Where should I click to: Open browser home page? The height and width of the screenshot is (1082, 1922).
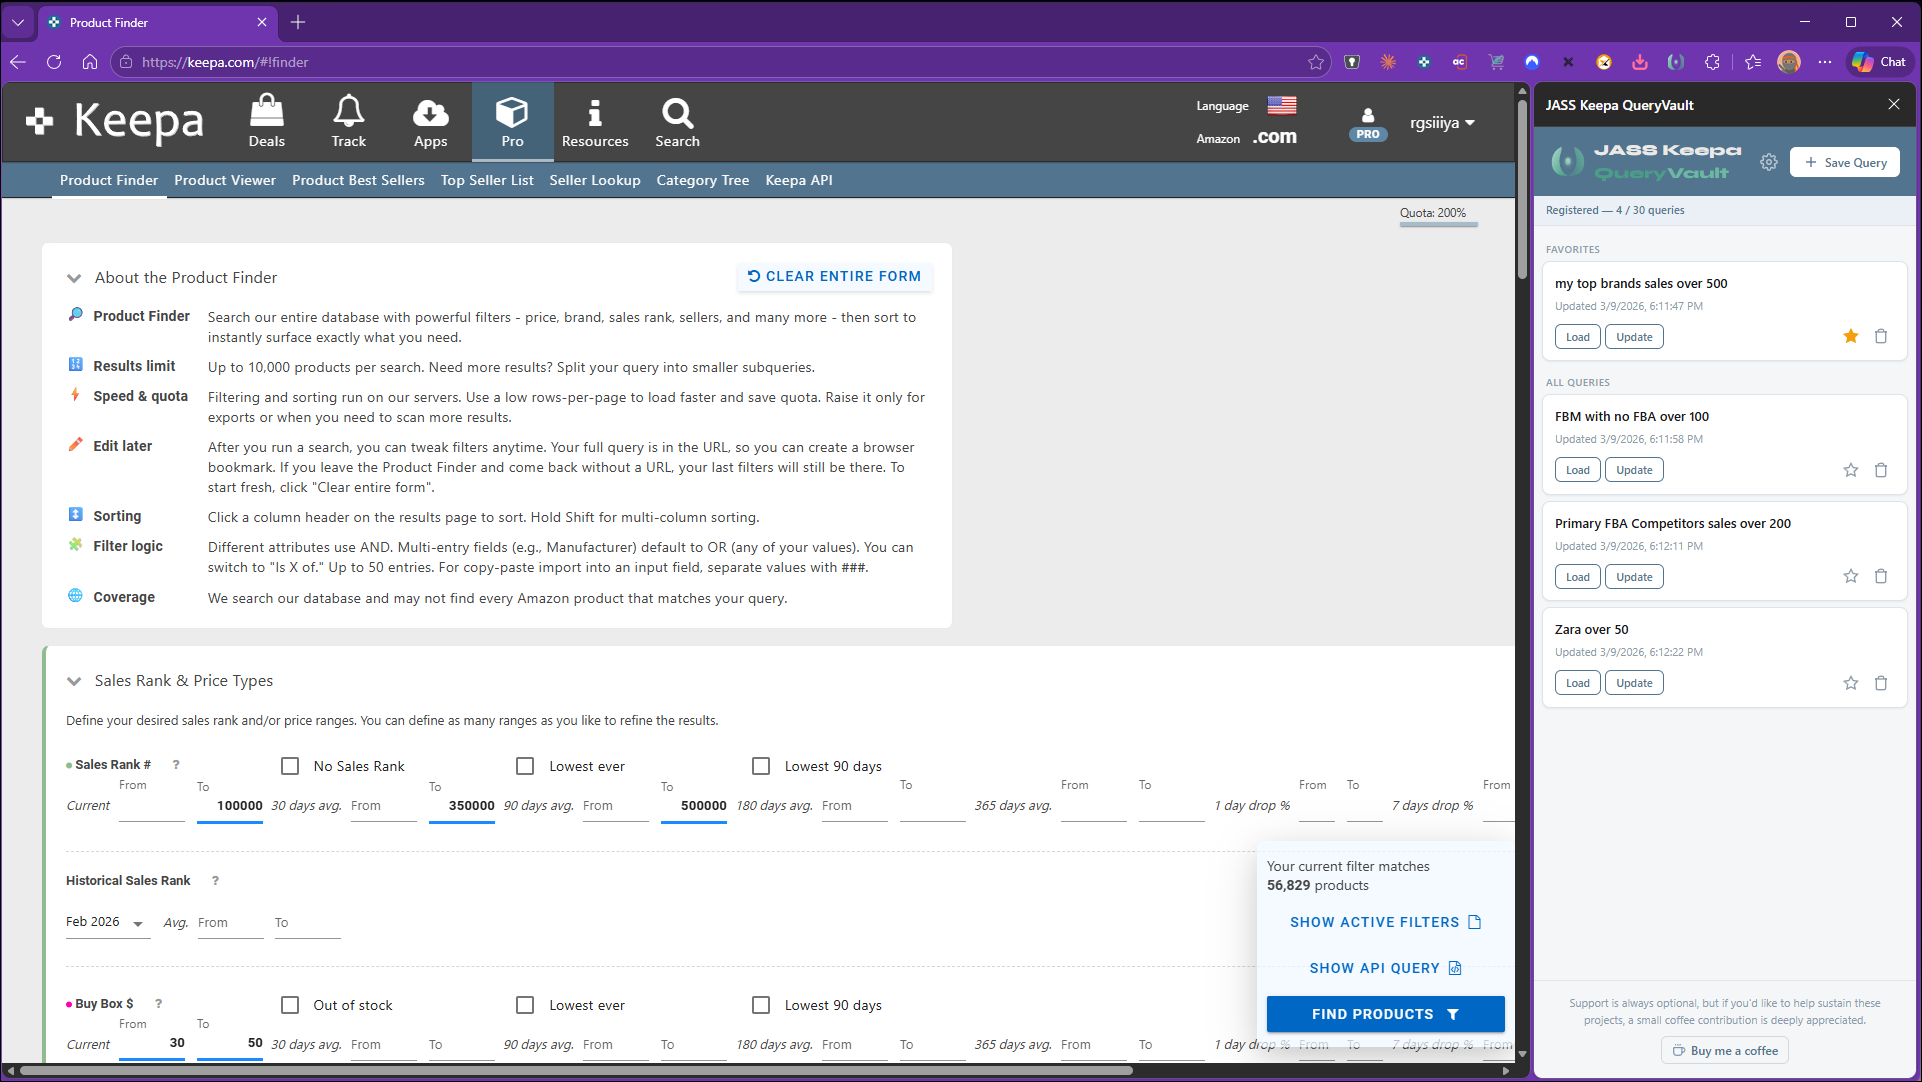pos(90,62)
